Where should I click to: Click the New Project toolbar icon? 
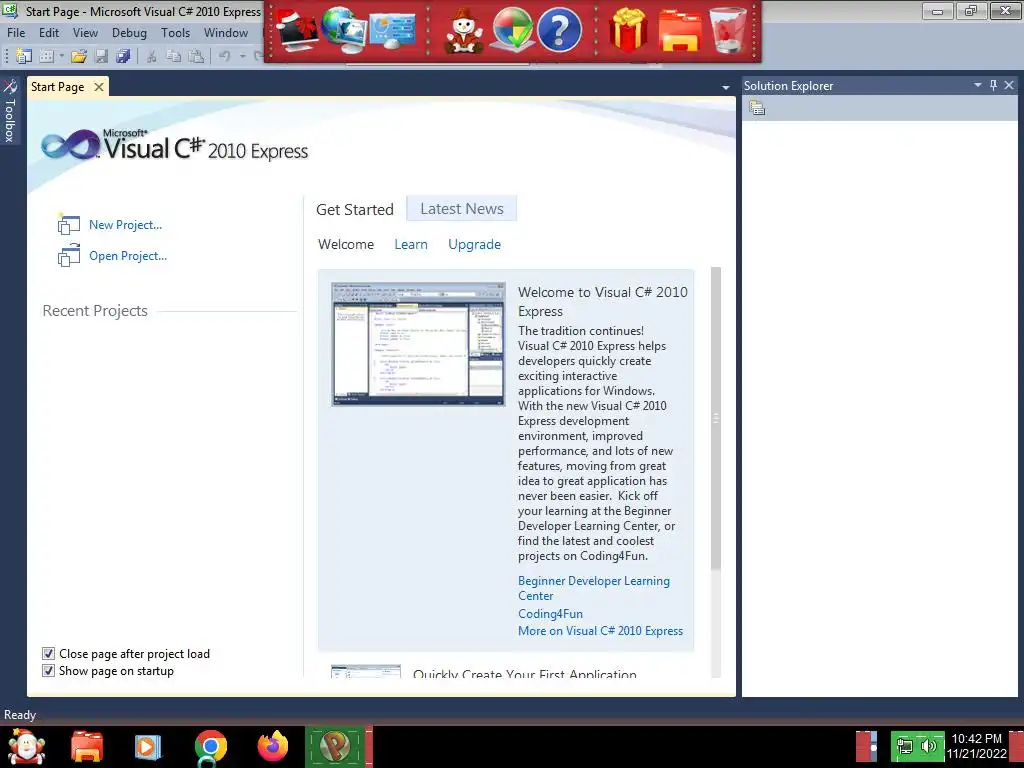(x=24, y=56)
